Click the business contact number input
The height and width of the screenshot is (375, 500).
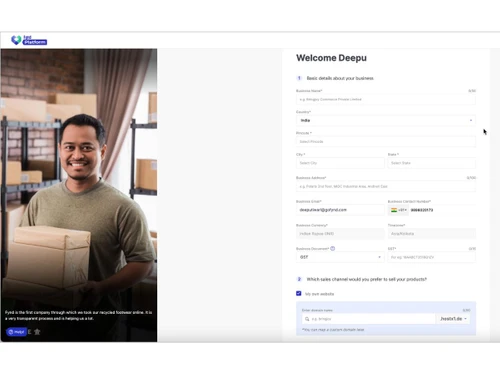(442, 210)
